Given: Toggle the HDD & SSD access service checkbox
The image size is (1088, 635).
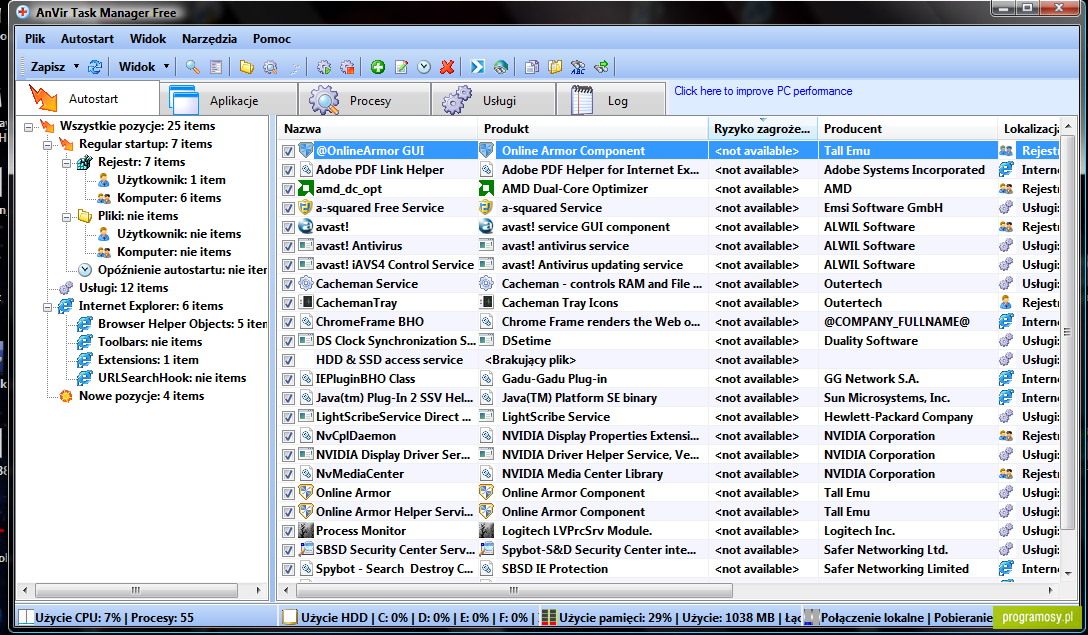Looking at the screenshot, I should 289,359.
